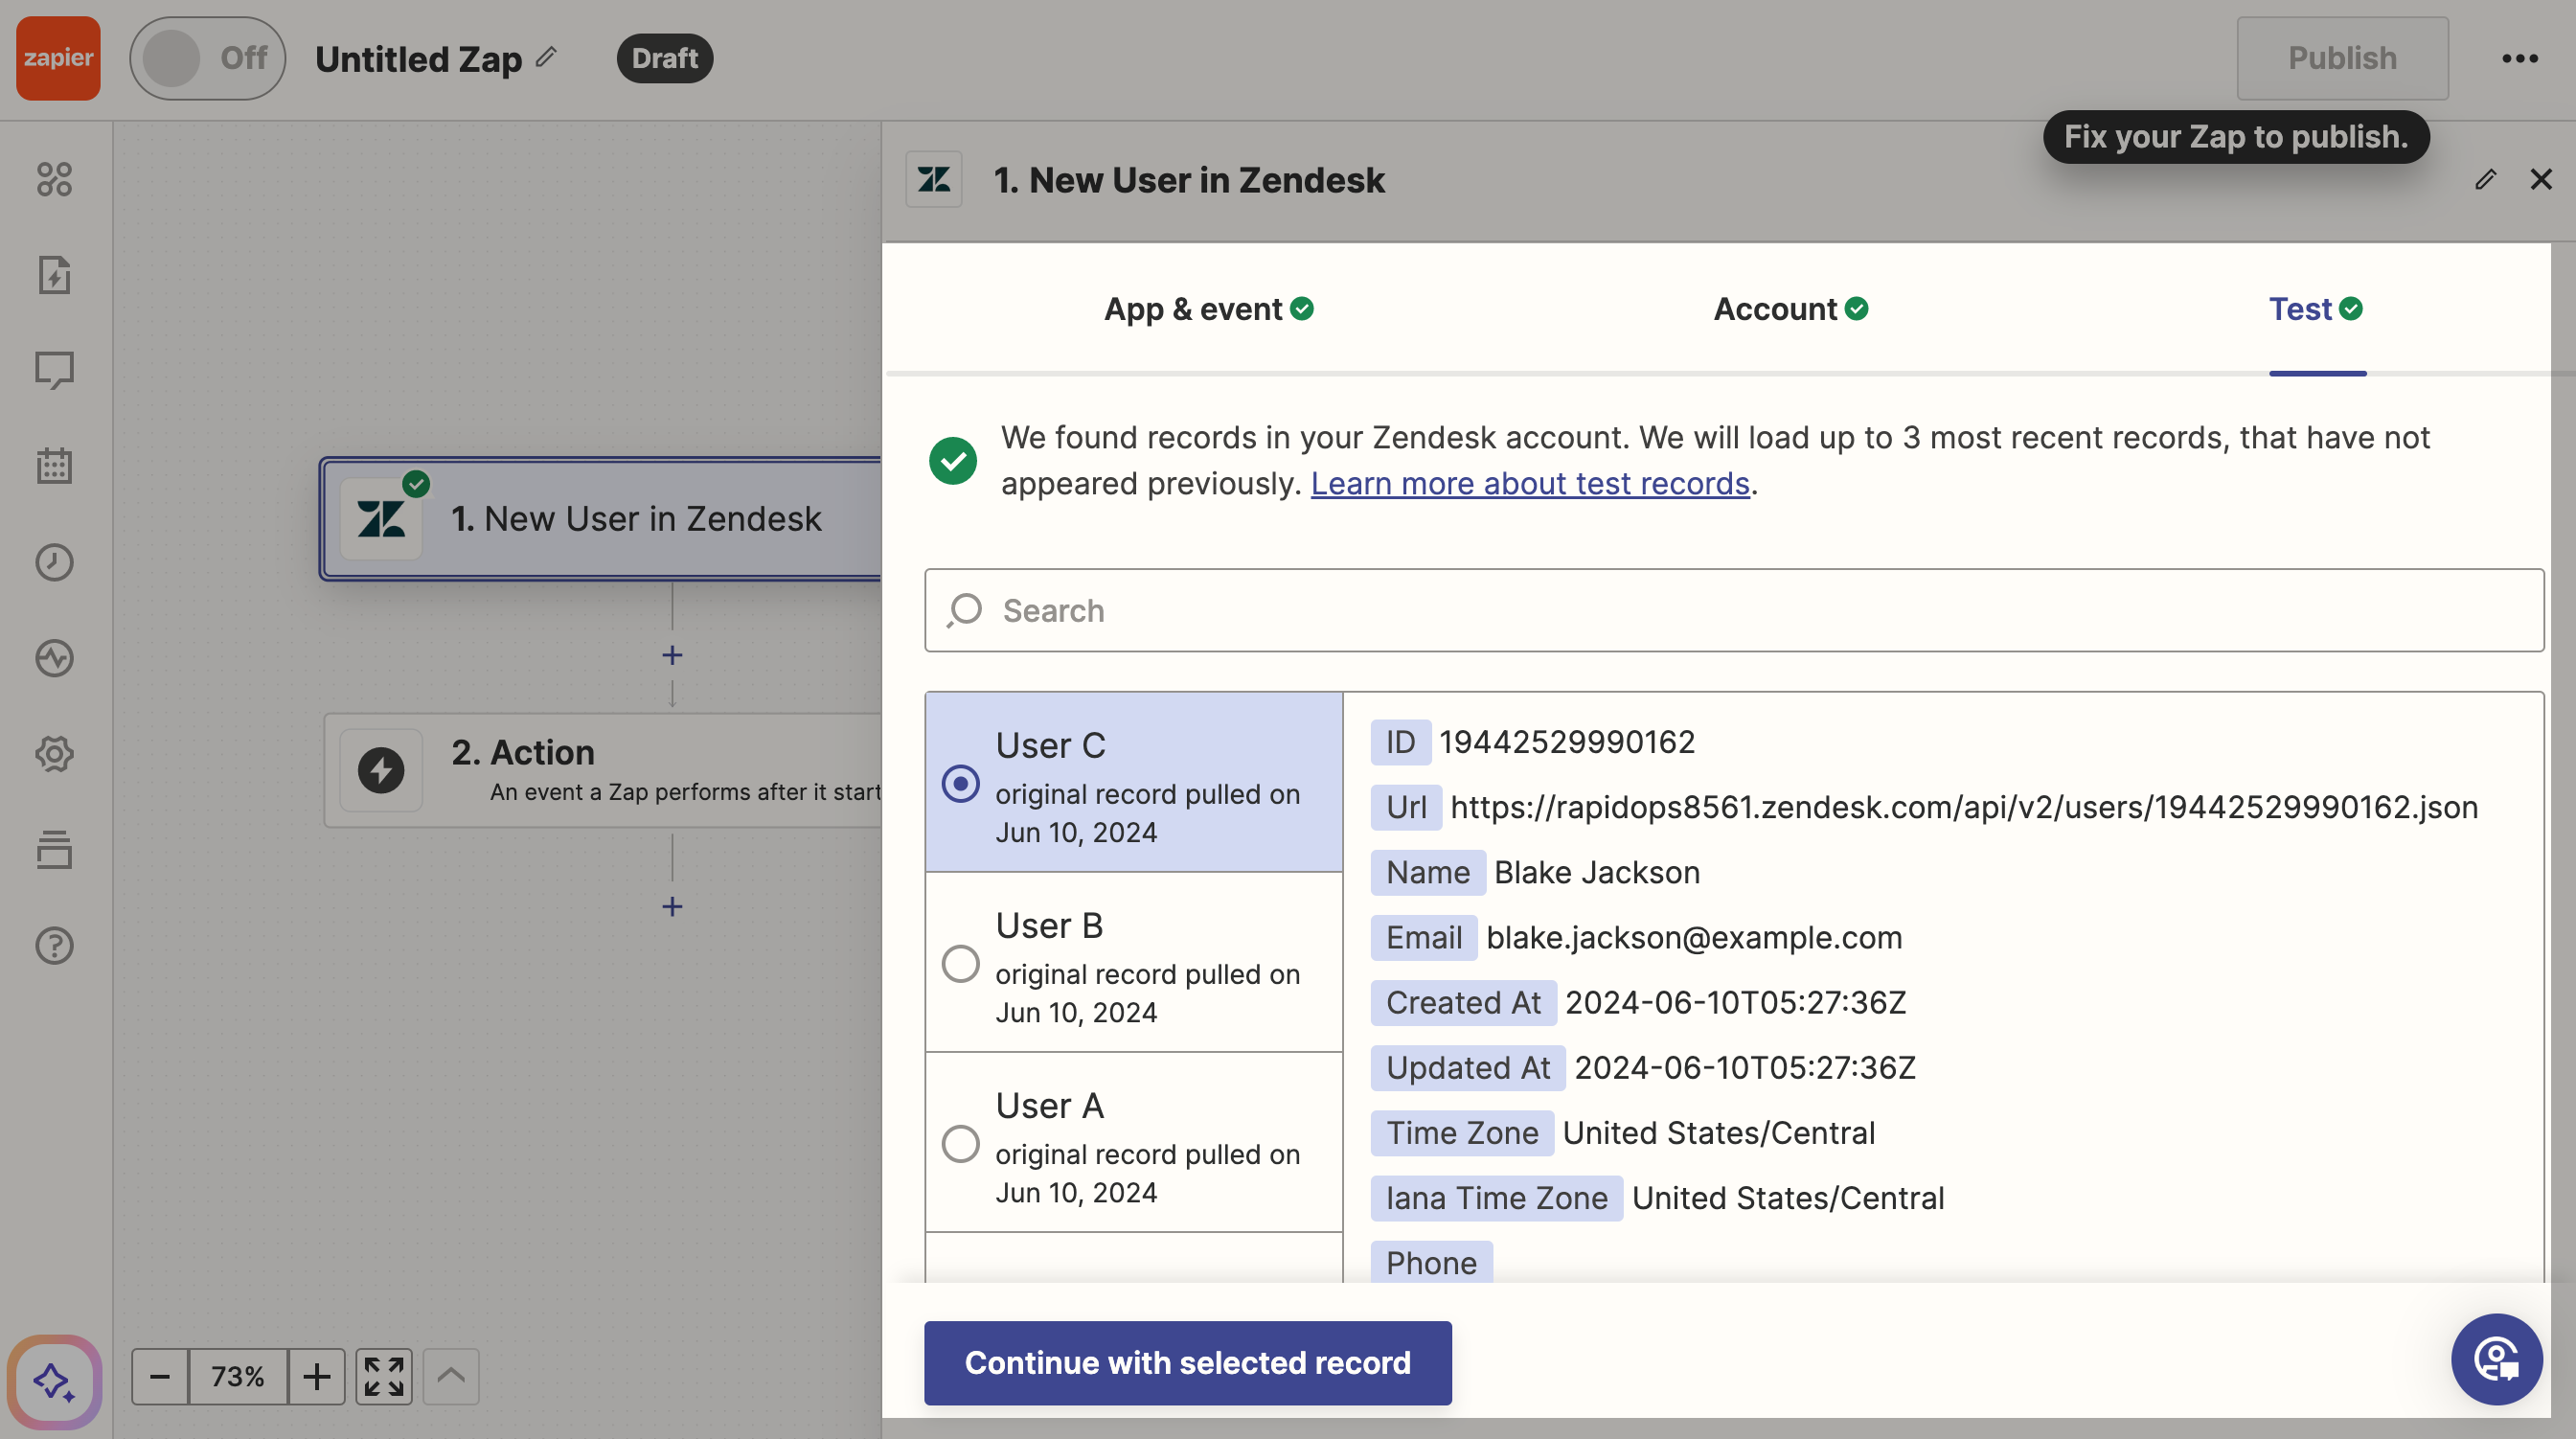
Task: Open the apps grid sidebar icon
Action: point(54,179)
